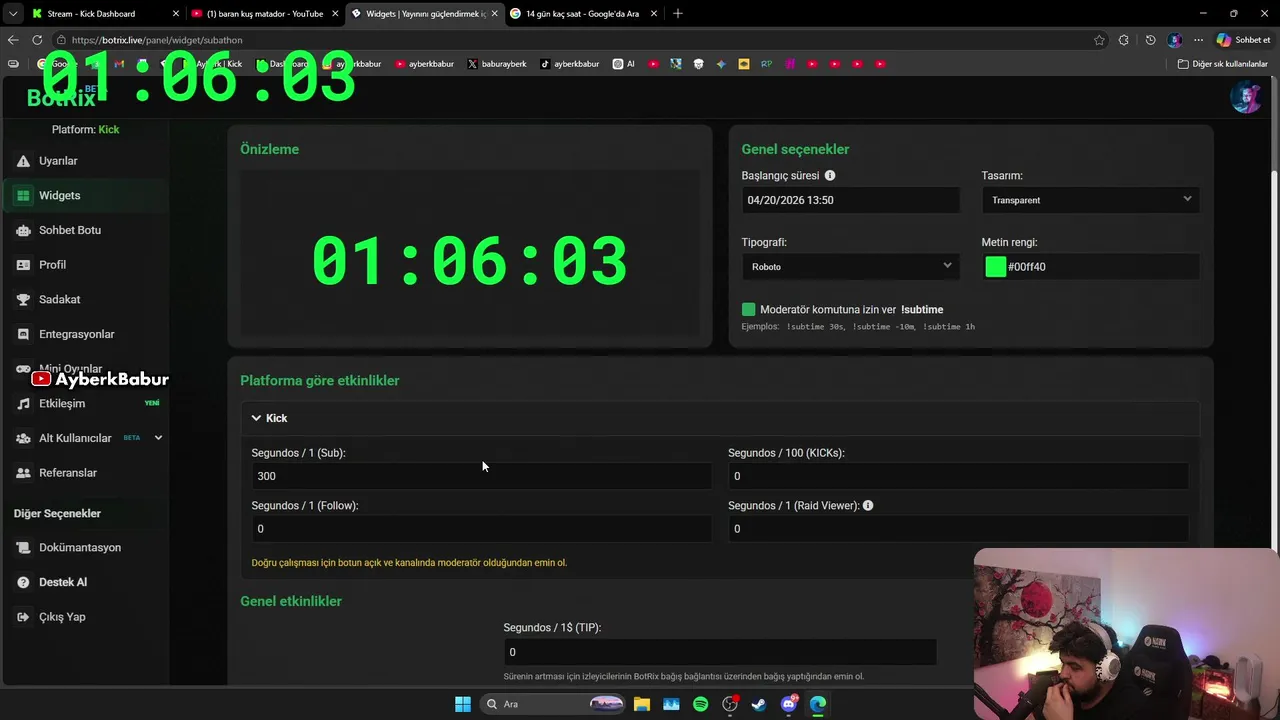Viewport: 1280px width, 720px height.
Task: Click the Follow seconds input field
Action: coord(481,529)
